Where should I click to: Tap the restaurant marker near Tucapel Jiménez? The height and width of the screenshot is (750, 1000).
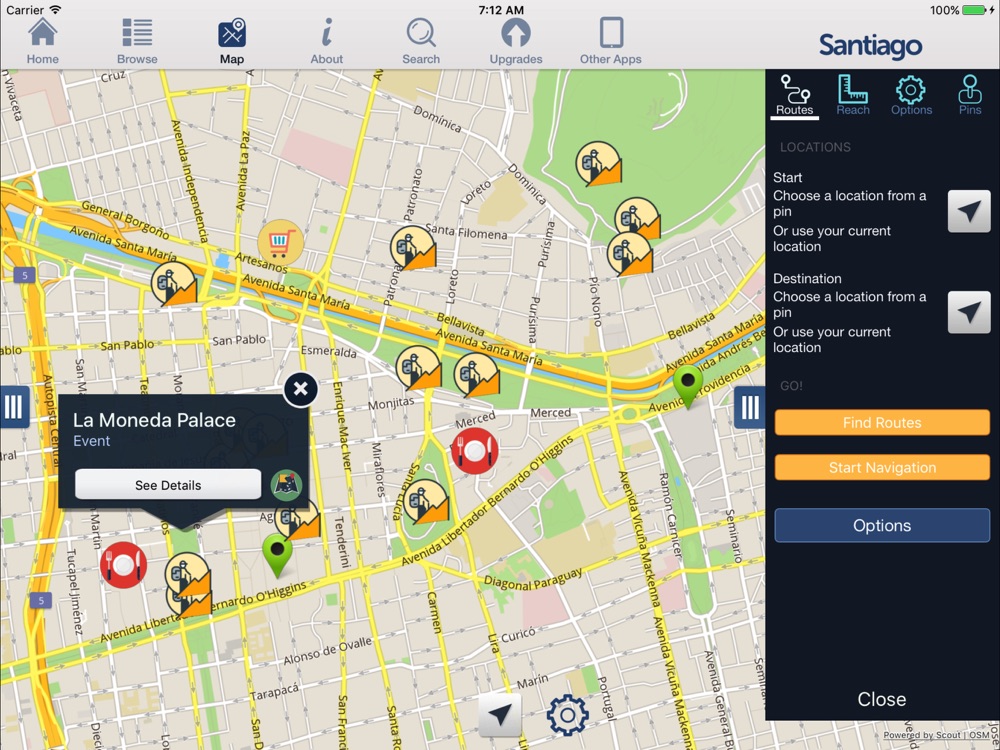coord(124,565)
